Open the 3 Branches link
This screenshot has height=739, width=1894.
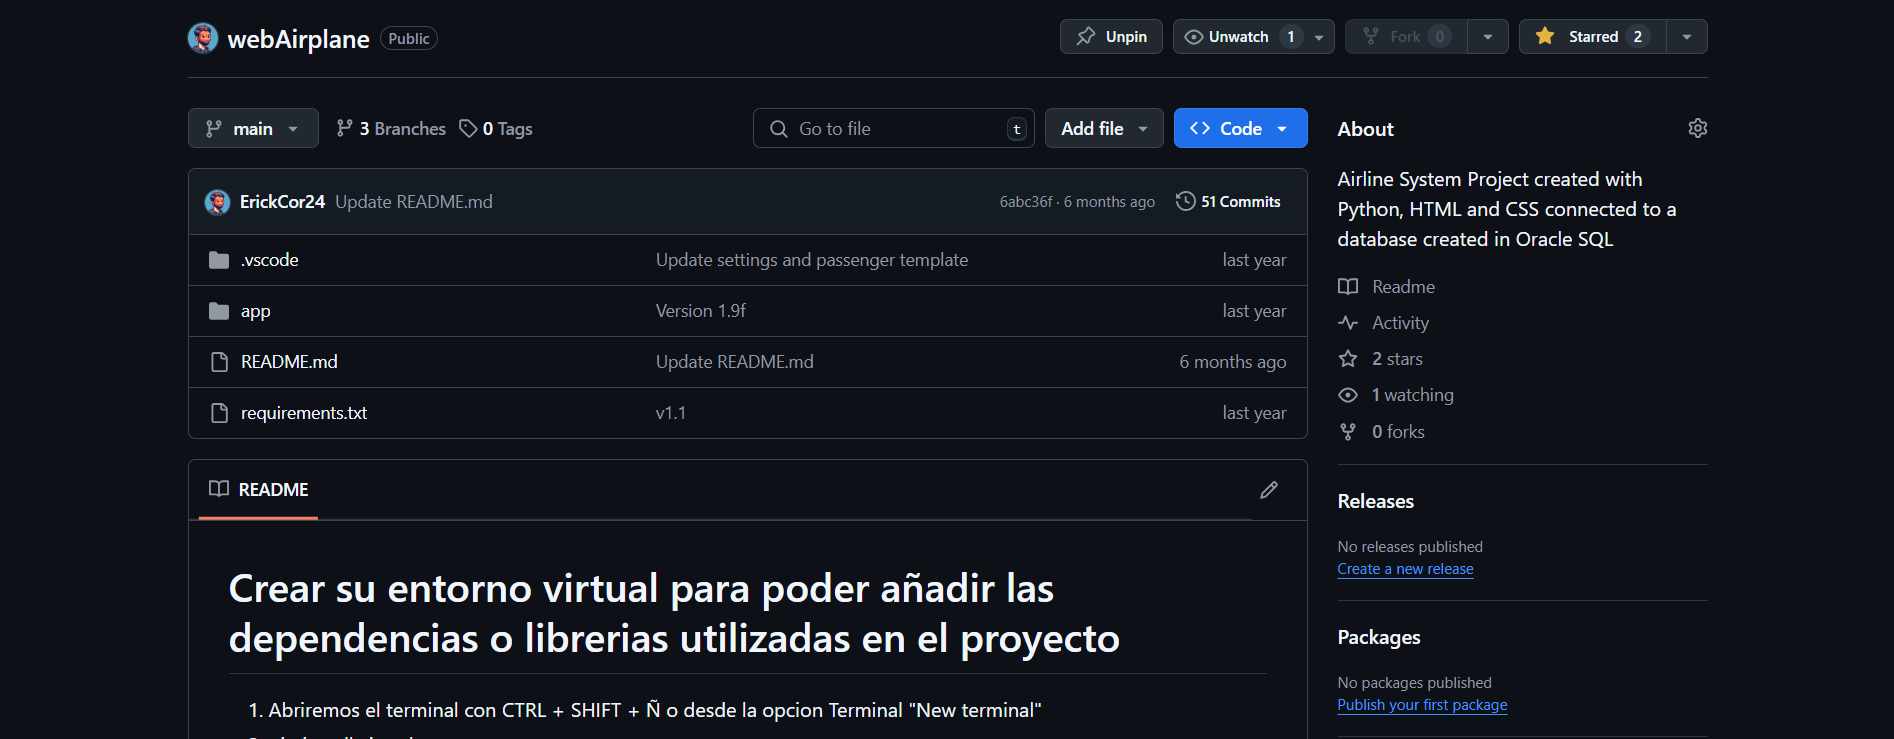coord(391,128)
